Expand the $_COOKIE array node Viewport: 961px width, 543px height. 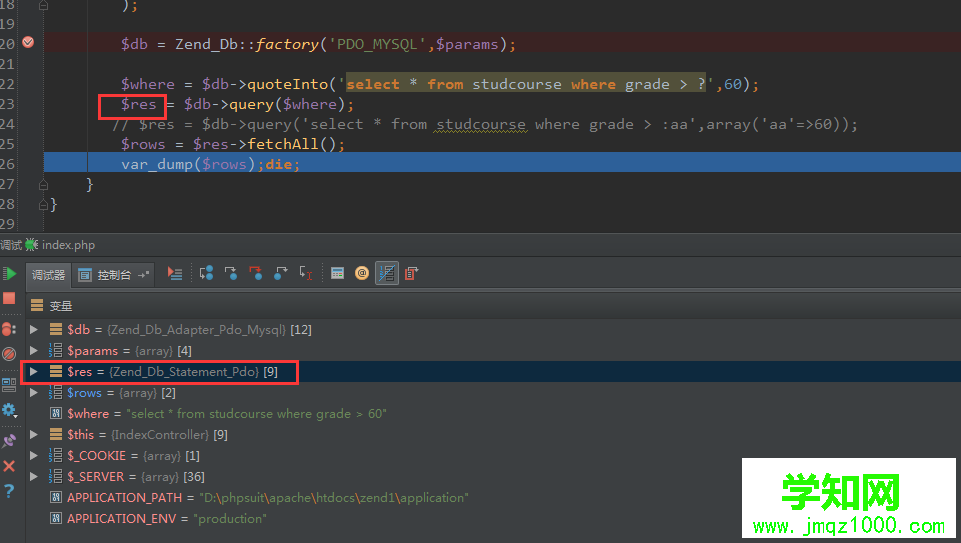point(34,455)
